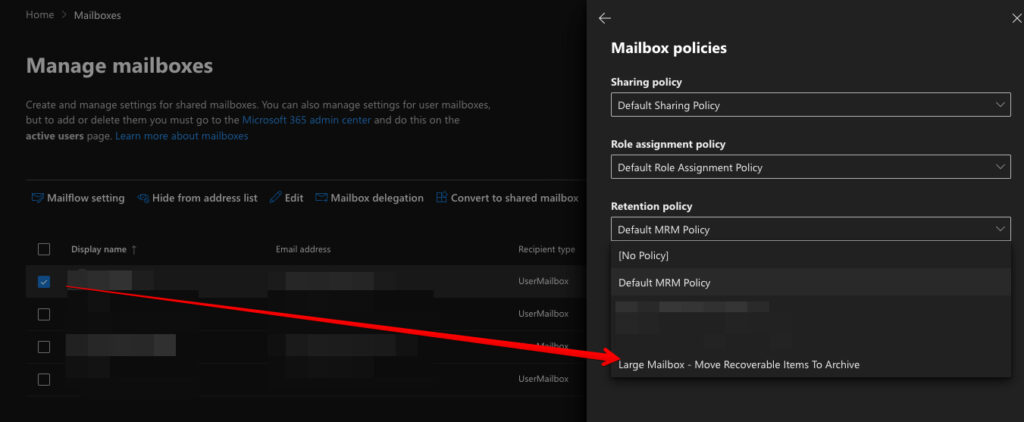Click the Convert to shared mailbox icon
The height and width of the screenshot is (422, 1024).
442,198
